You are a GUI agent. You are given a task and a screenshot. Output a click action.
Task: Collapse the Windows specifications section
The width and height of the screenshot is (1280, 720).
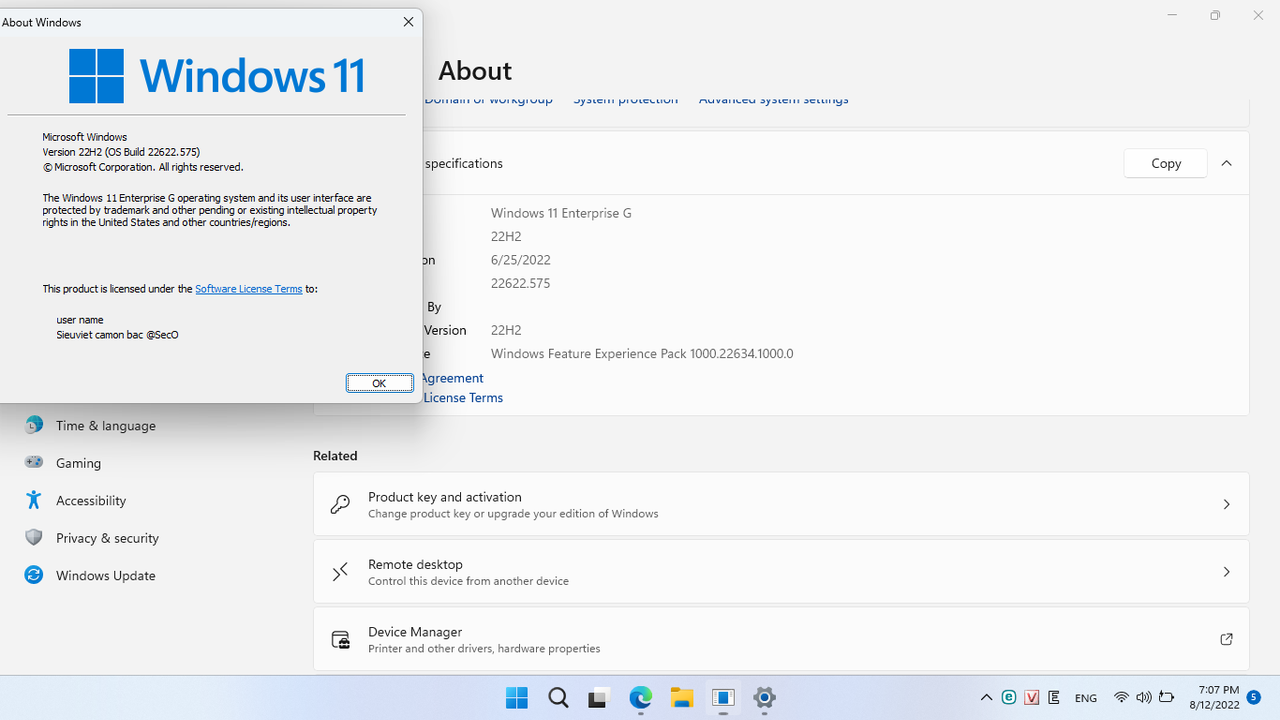1226,163
